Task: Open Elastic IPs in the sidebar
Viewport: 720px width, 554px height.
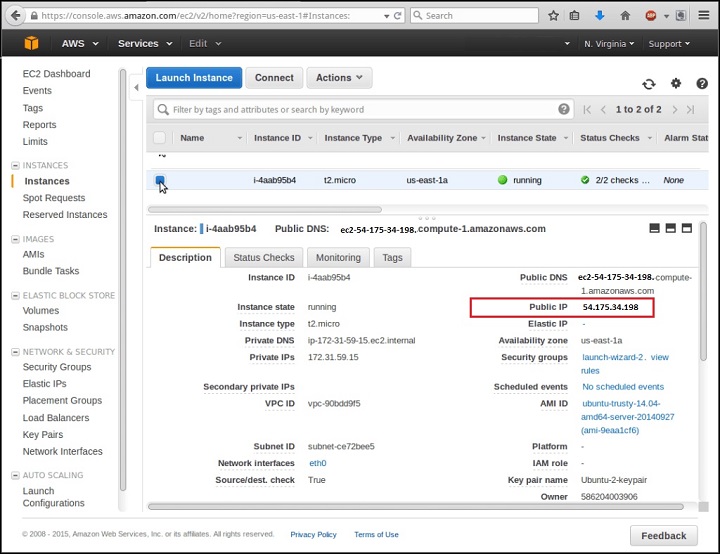Action: point(45,384)
